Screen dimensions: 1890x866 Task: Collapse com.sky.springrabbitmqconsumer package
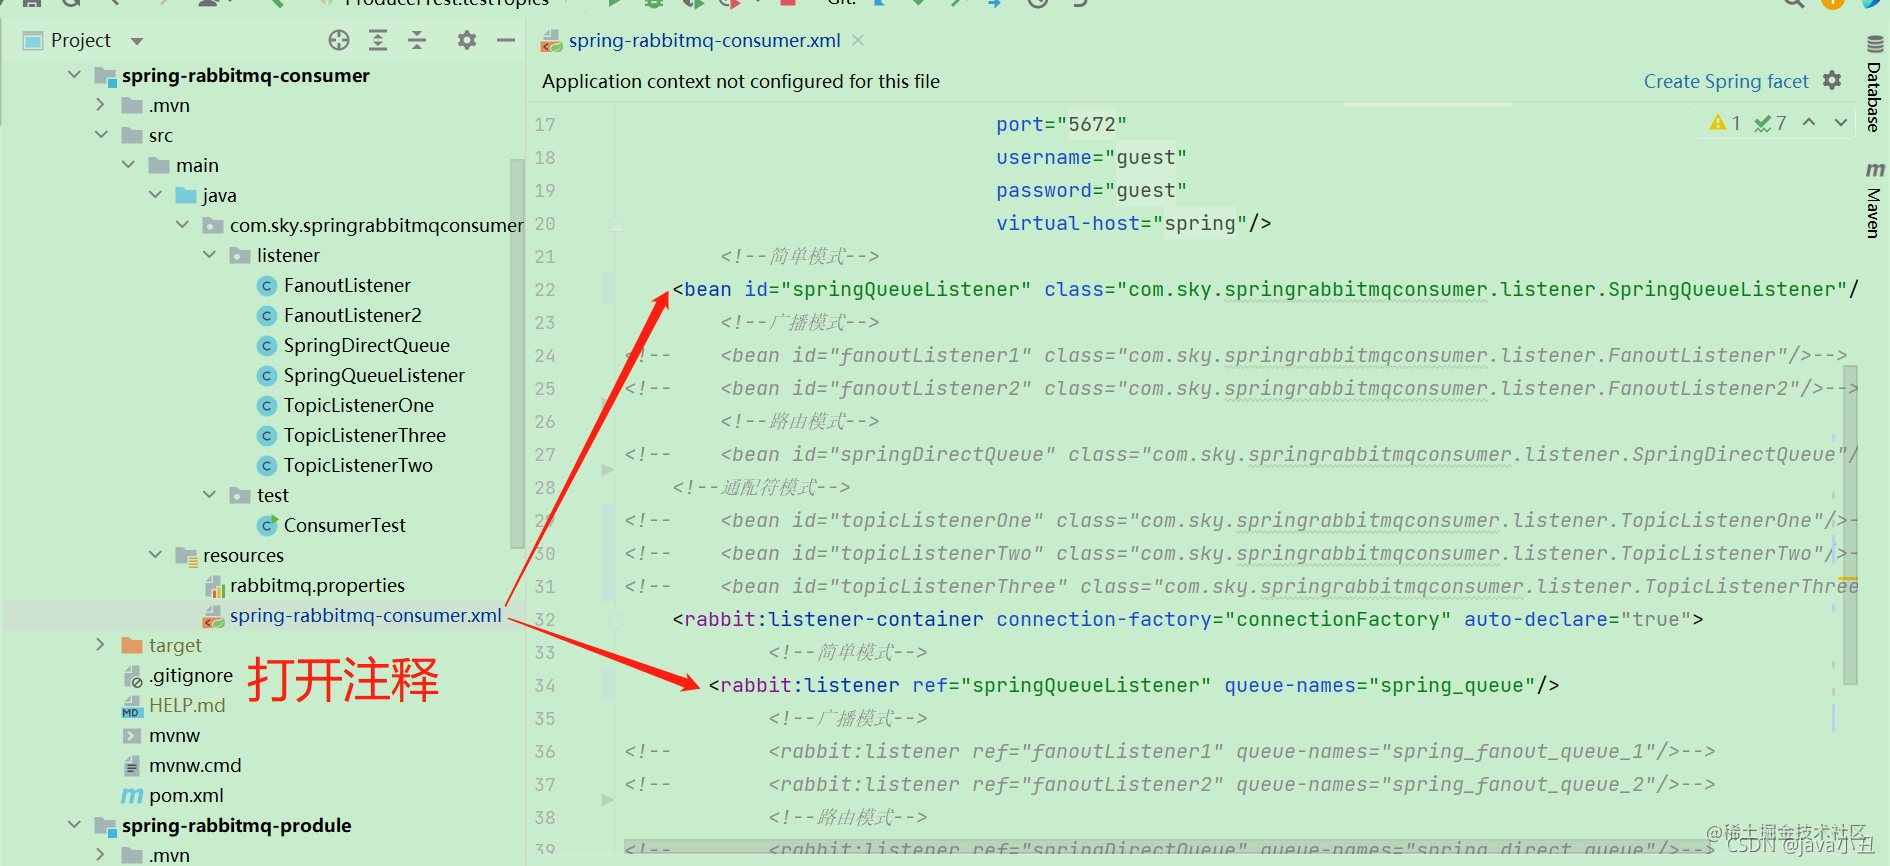pos(182,225)
